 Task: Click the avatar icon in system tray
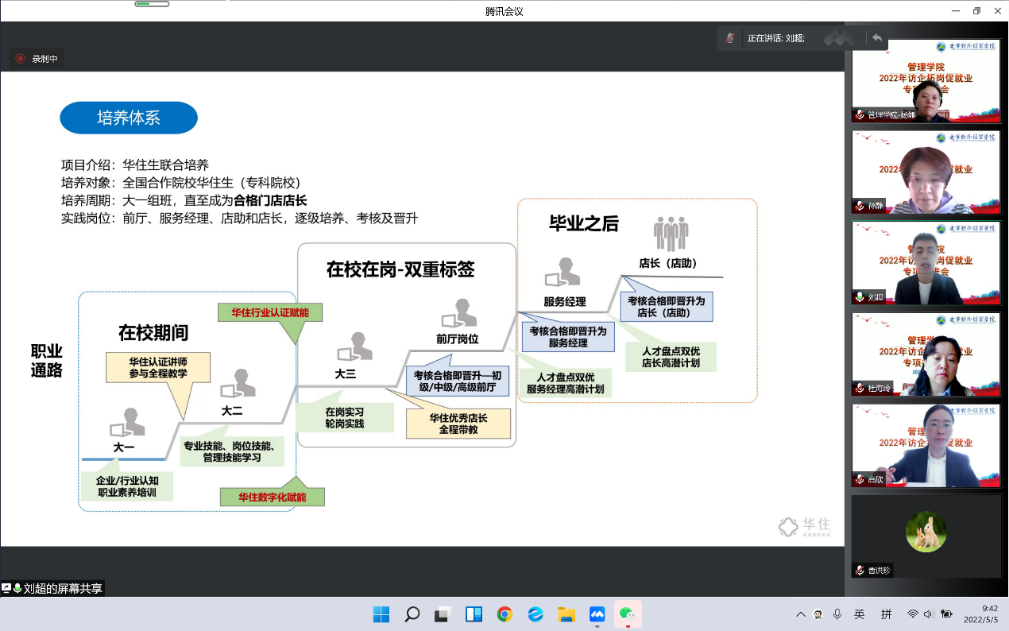click(x=818, y=614)
